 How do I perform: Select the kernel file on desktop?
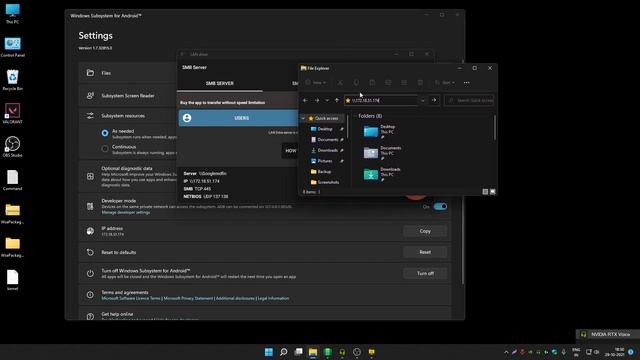[x=13, y=280]
